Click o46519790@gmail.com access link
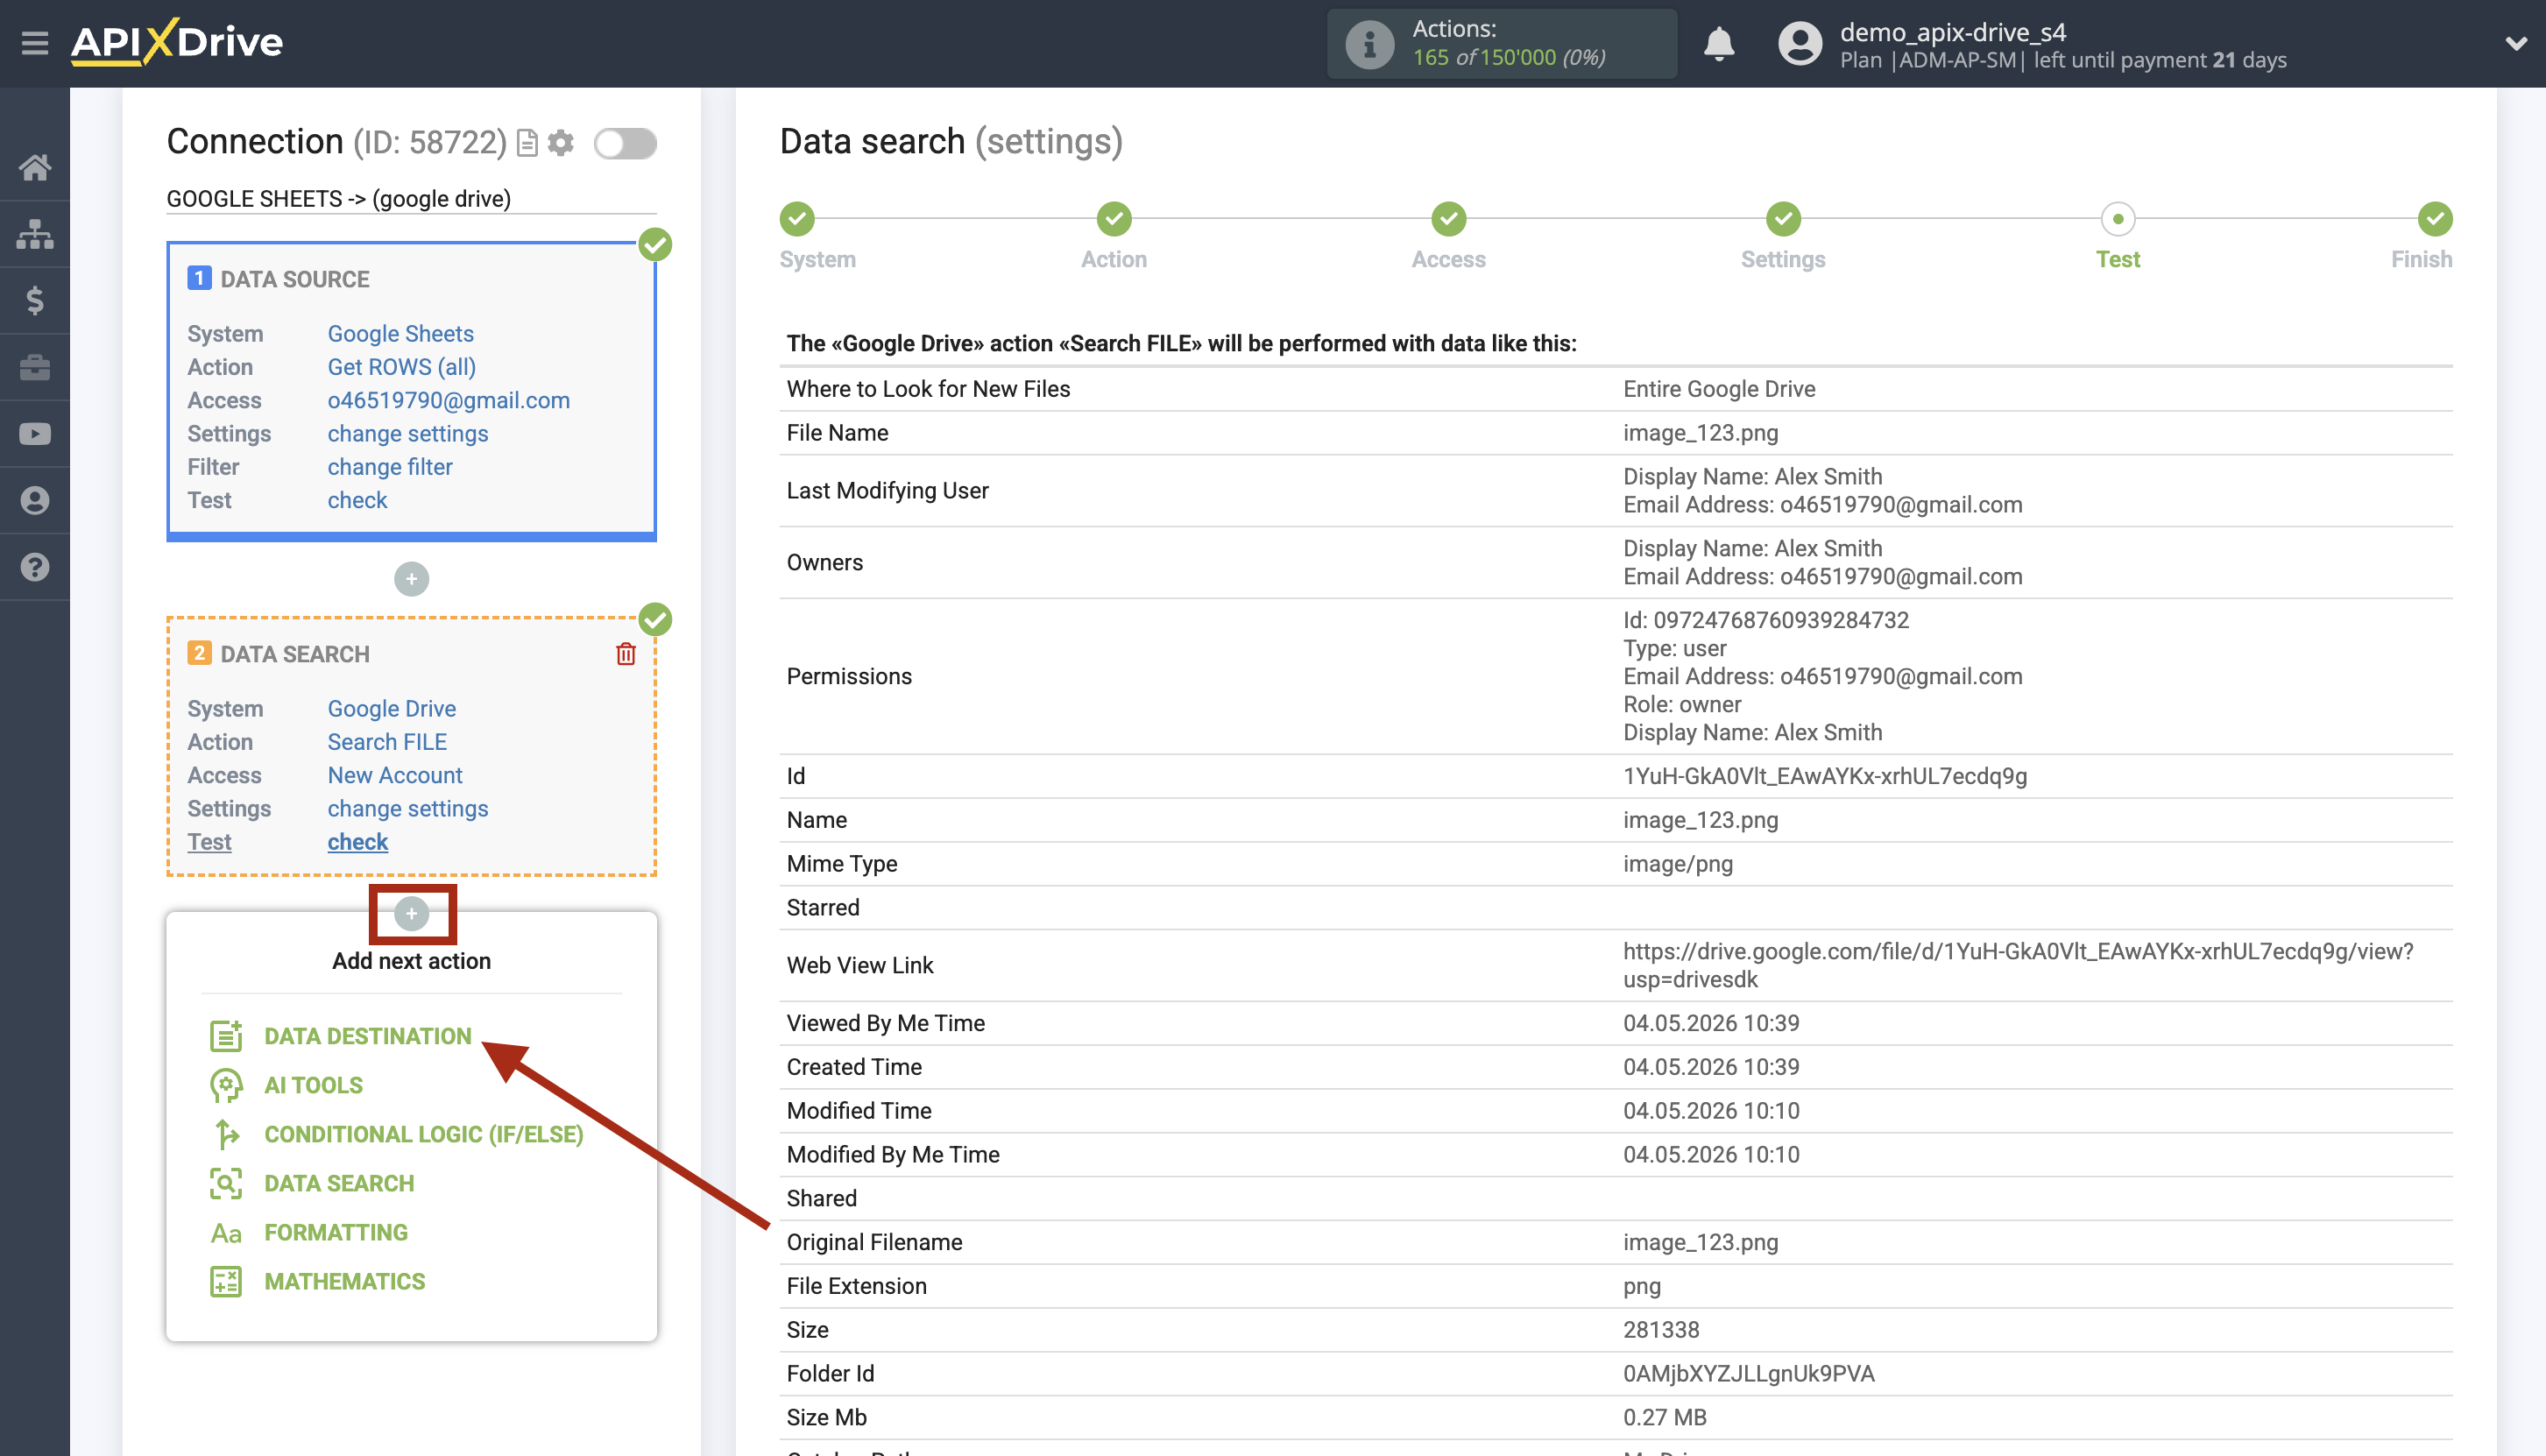Image resolution: width=2546 pixels, height=1456 pixels. 449,400
